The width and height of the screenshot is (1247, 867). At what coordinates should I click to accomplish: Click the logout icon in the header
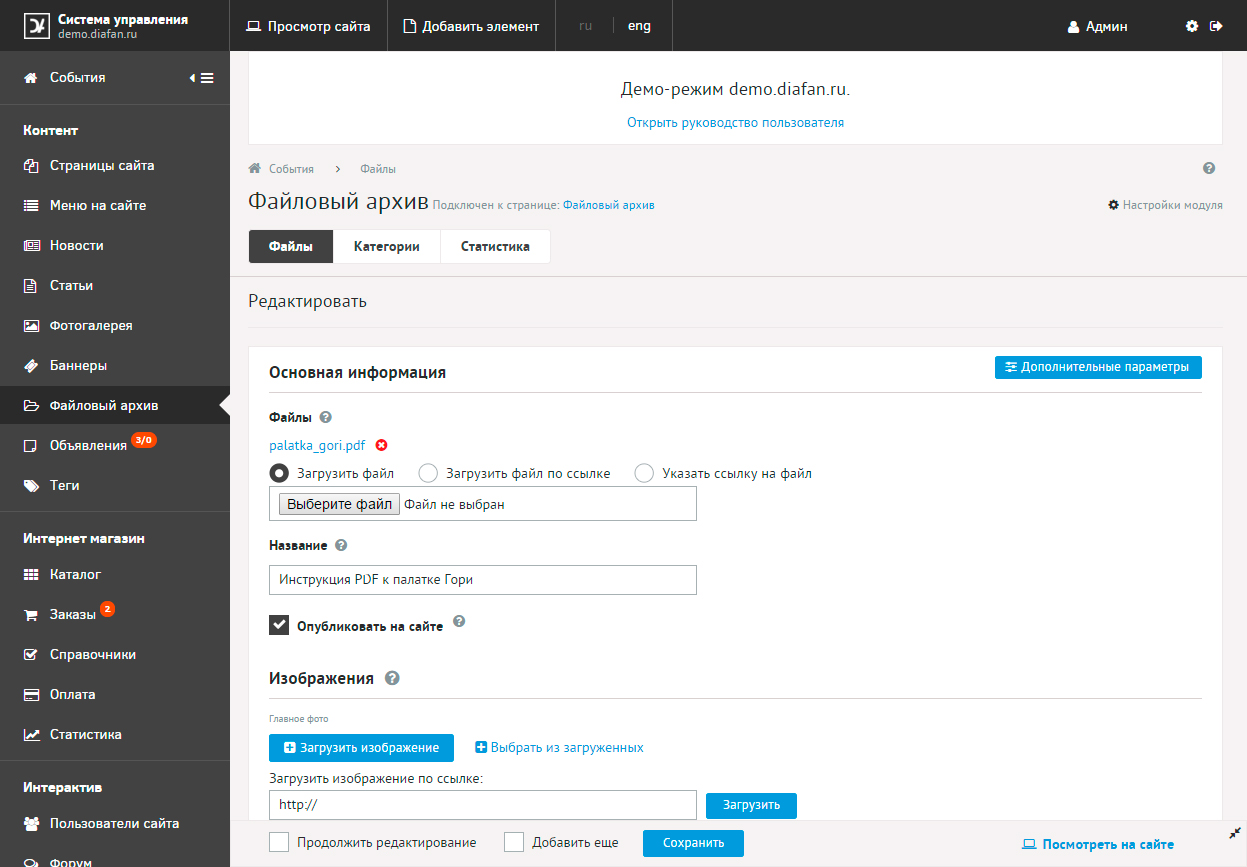tap(1216, 26)
